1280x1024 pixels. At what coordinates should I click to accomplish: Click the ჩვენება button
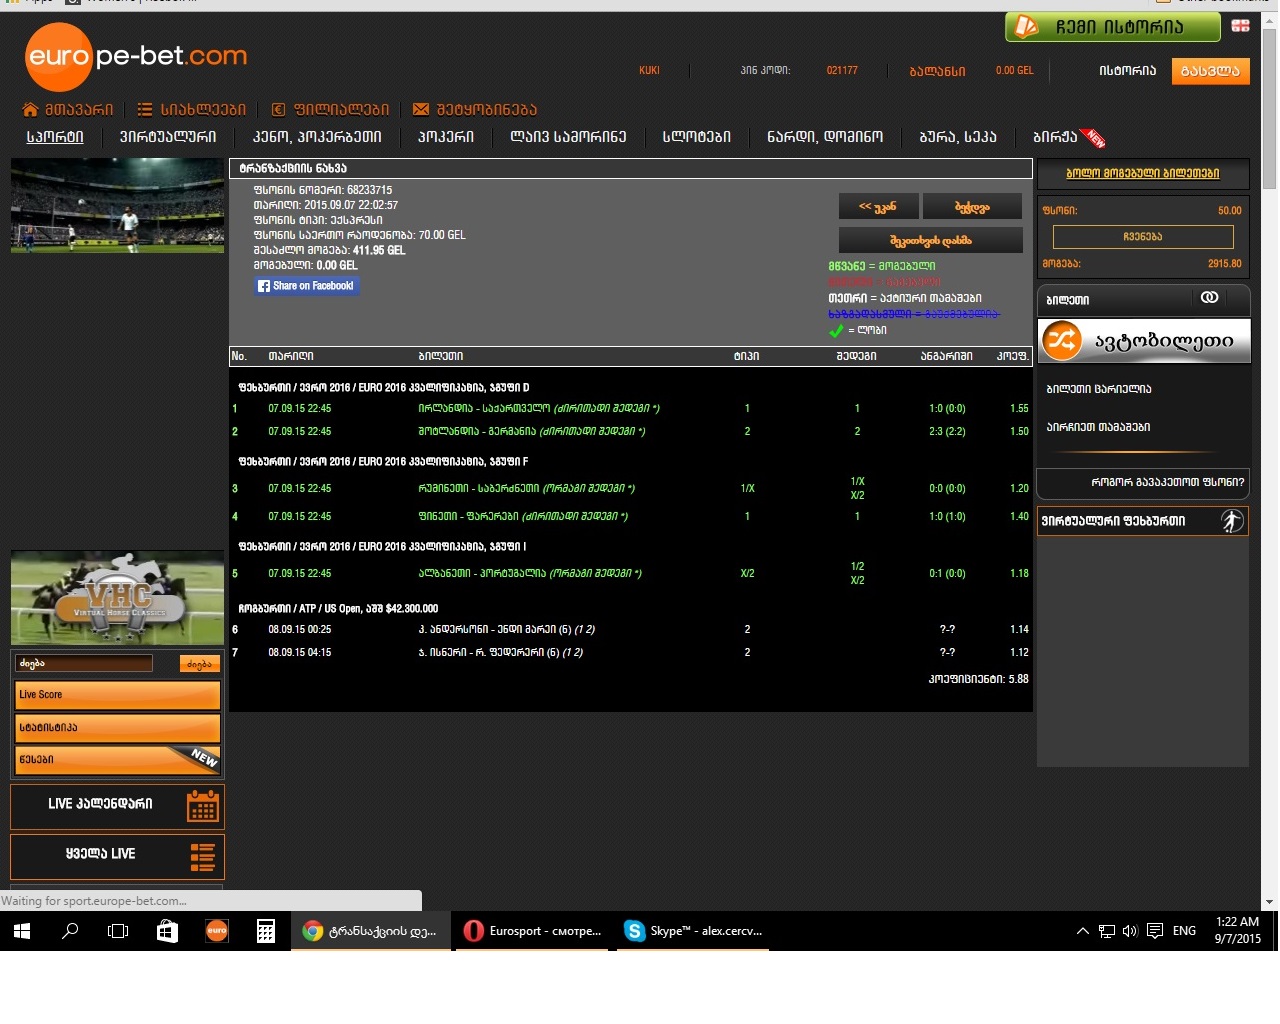1143,237
